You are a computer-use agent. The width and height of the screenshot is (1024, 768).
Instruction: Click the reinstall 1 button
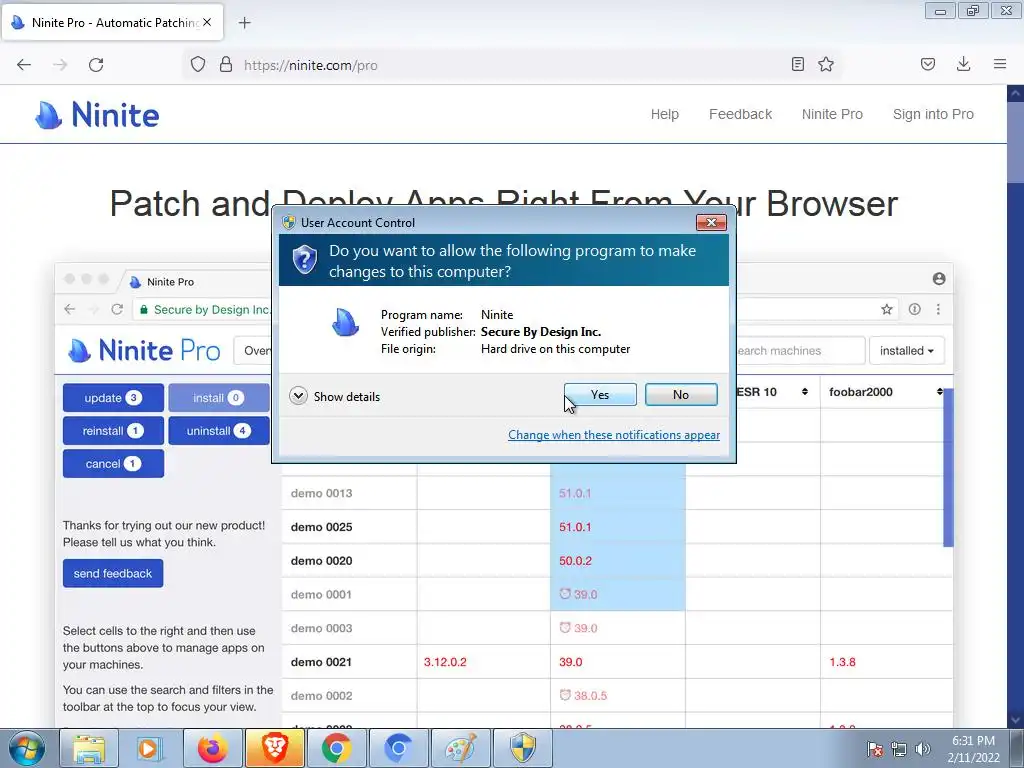click(x=113, y=431)
